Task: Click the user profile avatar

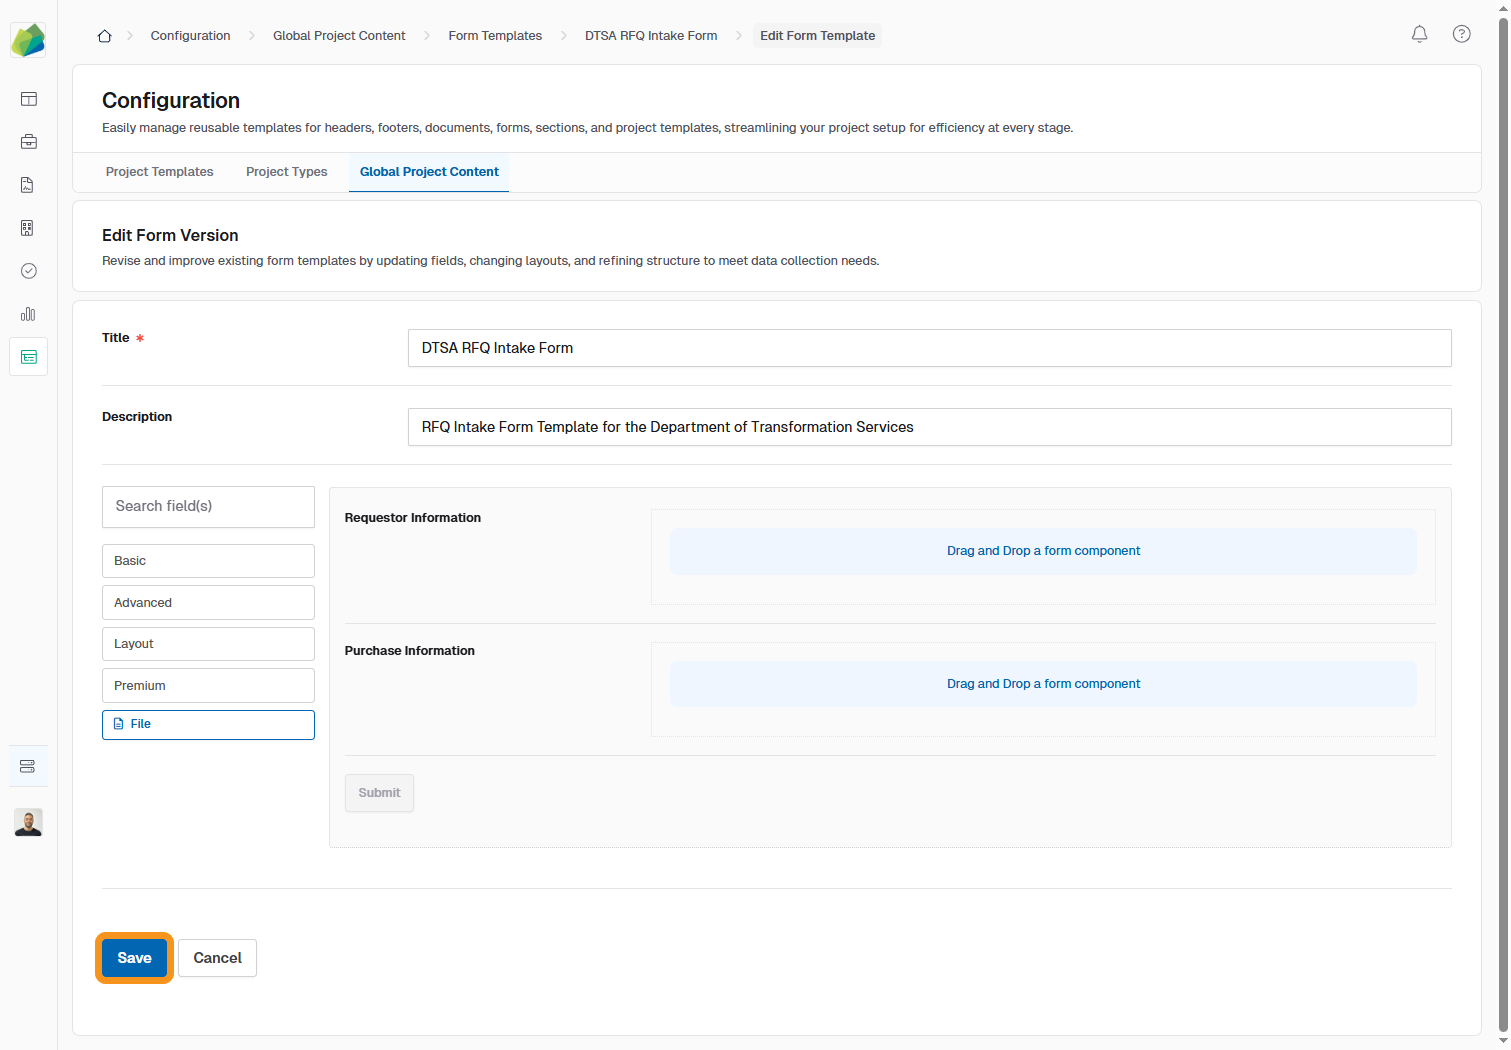Action: tap(28, 822)
